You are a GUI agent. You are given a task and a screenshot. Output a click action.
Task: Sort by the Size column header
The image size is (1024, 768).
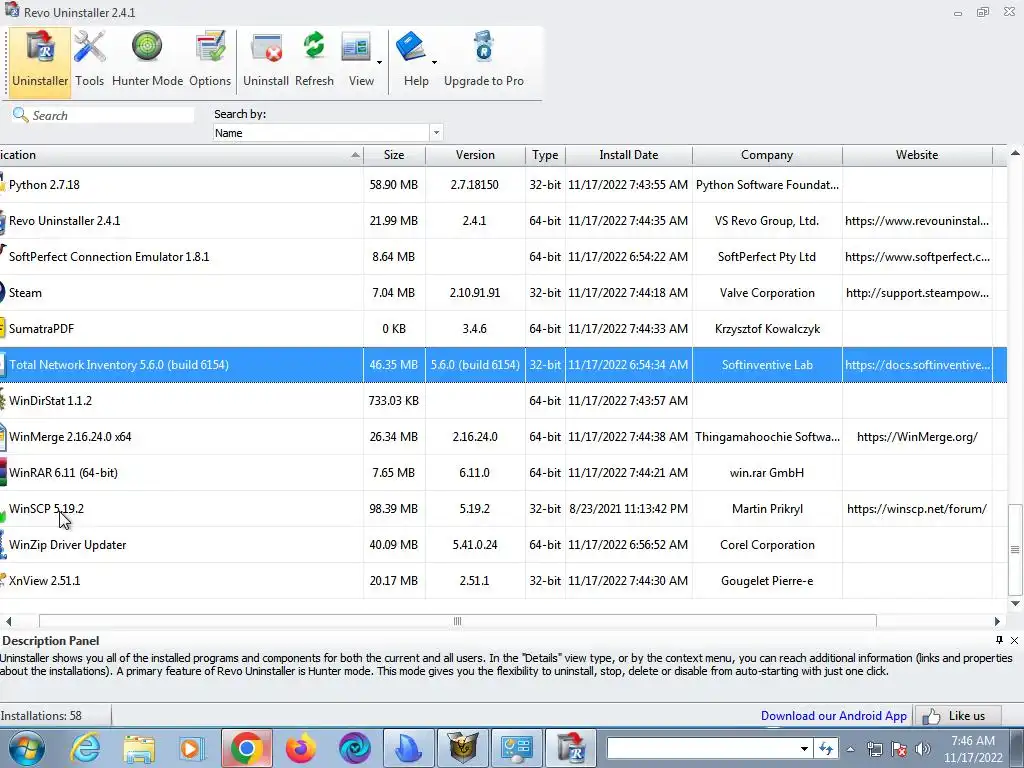point(394,155)
